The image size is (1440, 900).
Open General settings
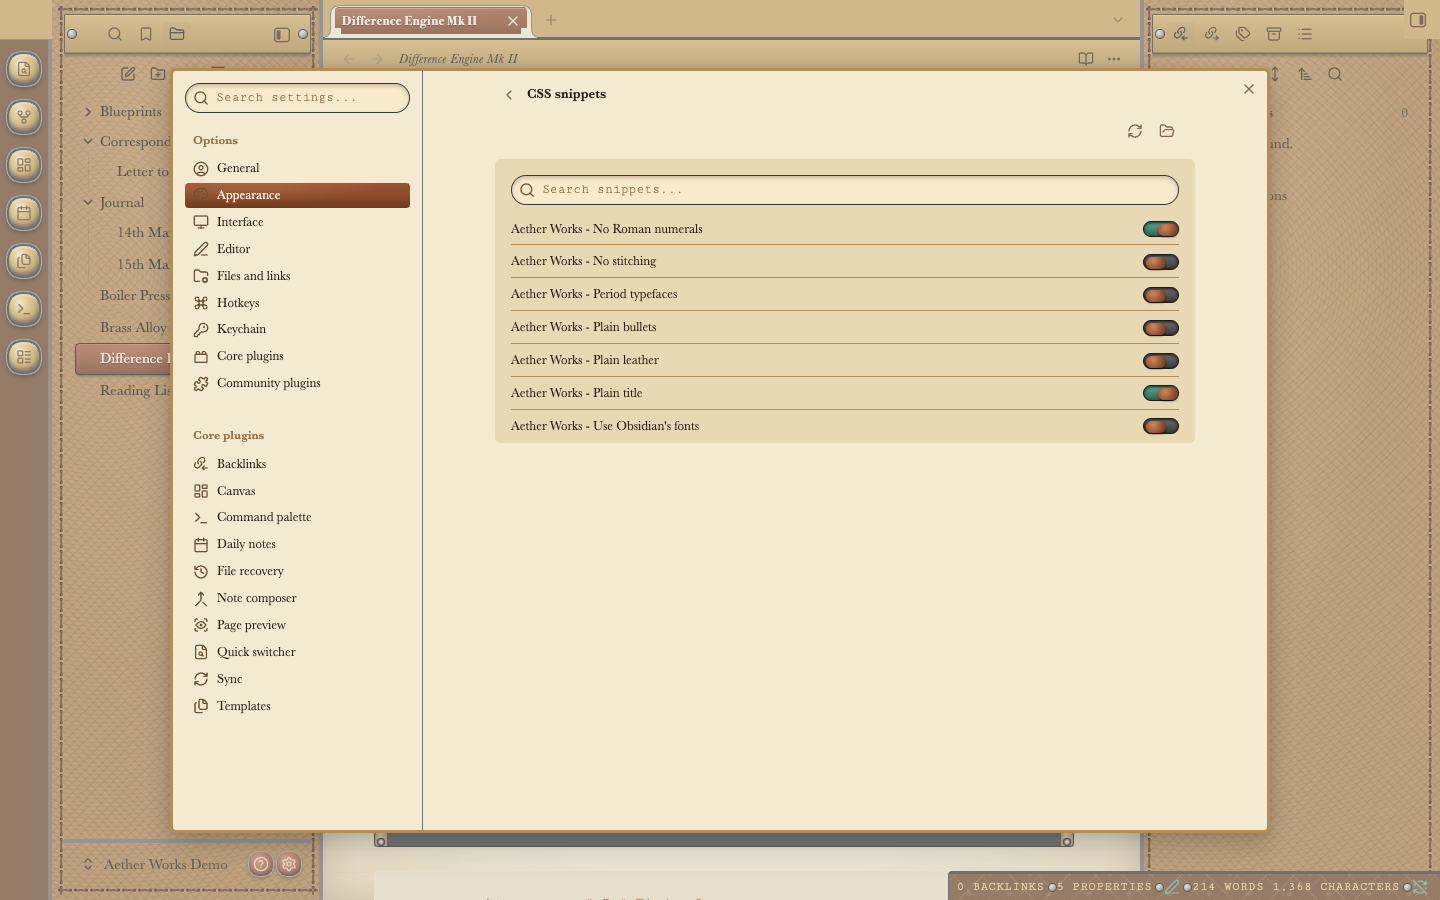[x=297, y=168]
